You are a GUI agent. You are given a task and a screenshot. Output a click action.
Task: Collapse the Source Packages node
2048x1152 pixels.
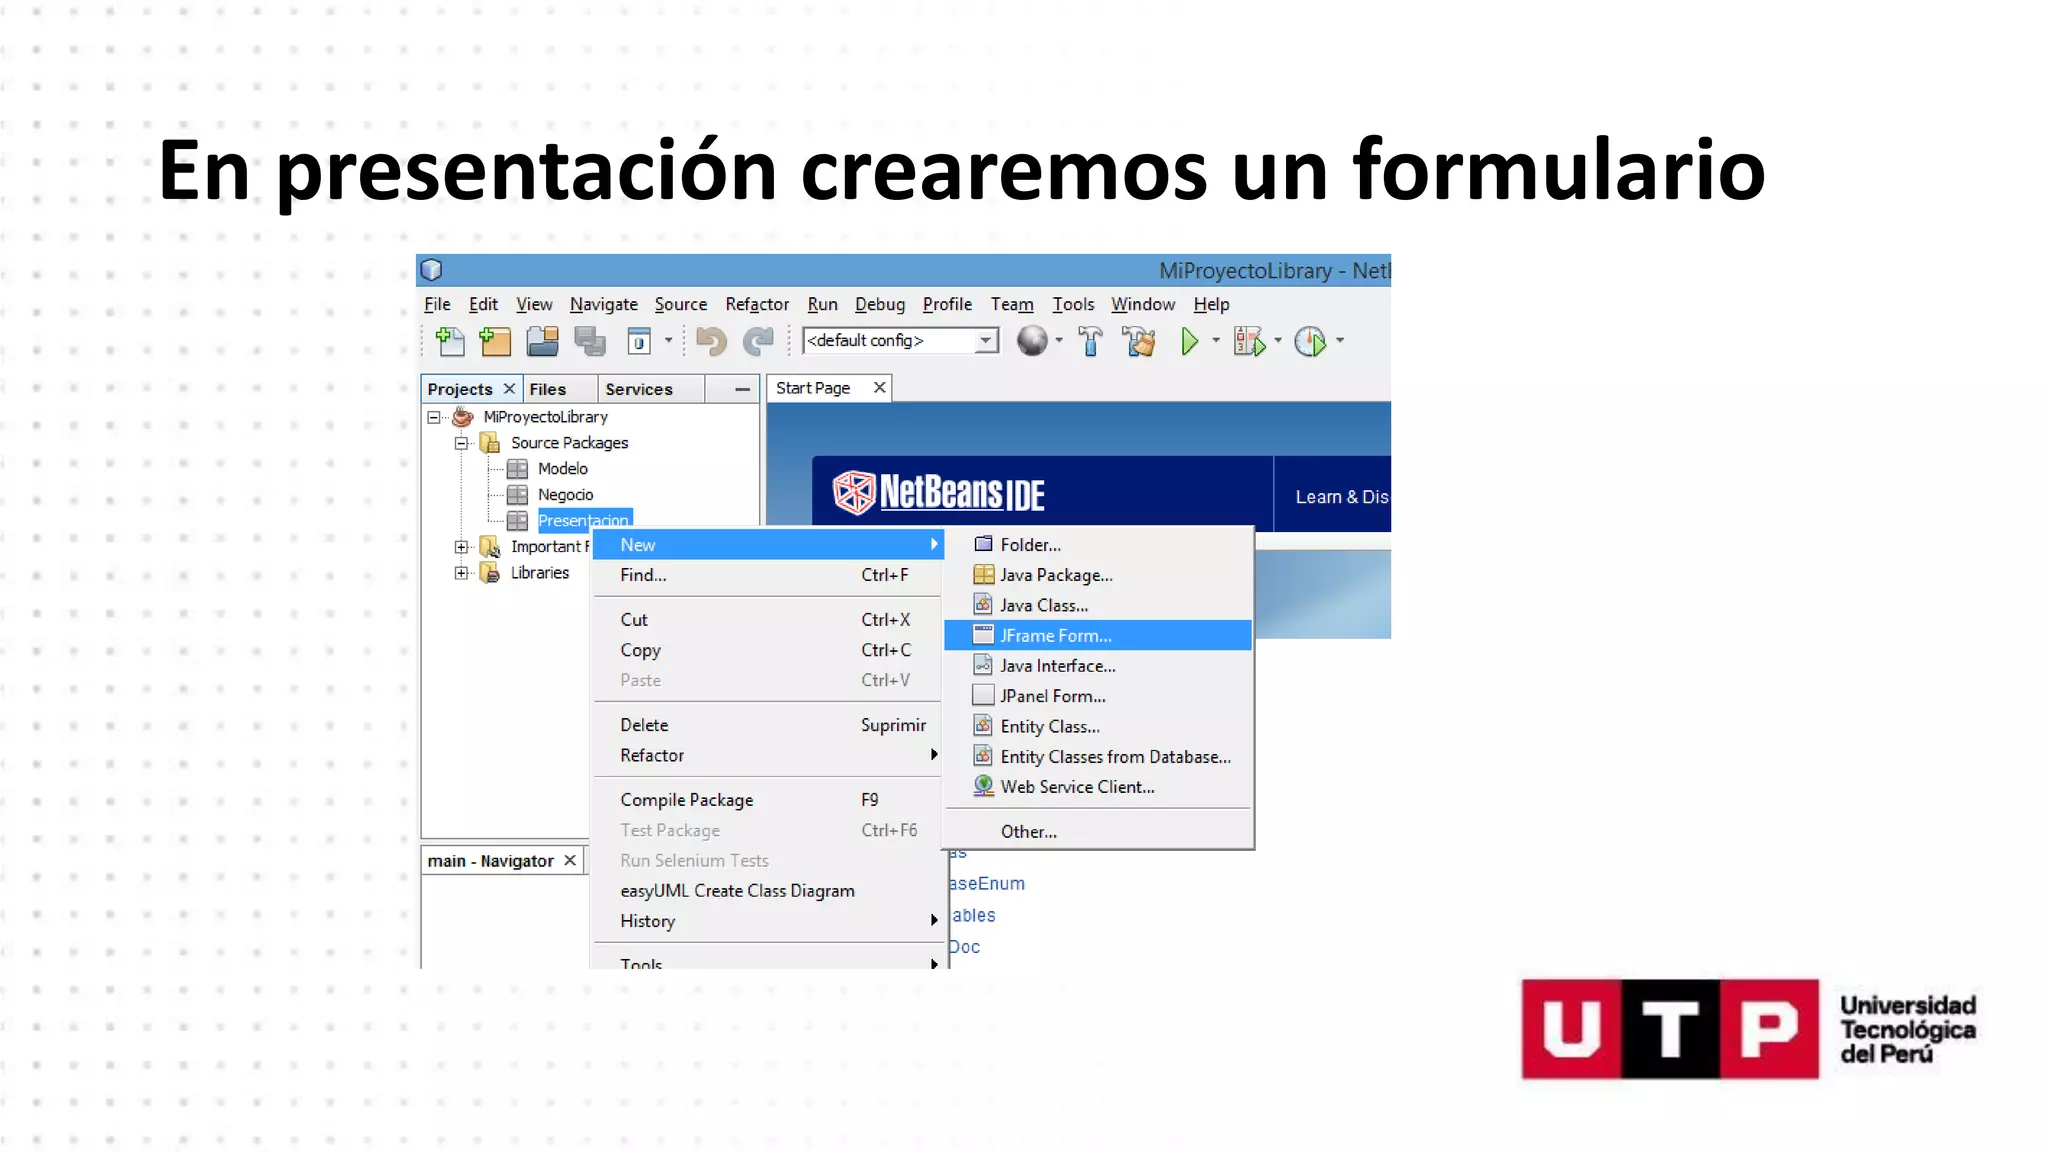click(x=461, y=443)
